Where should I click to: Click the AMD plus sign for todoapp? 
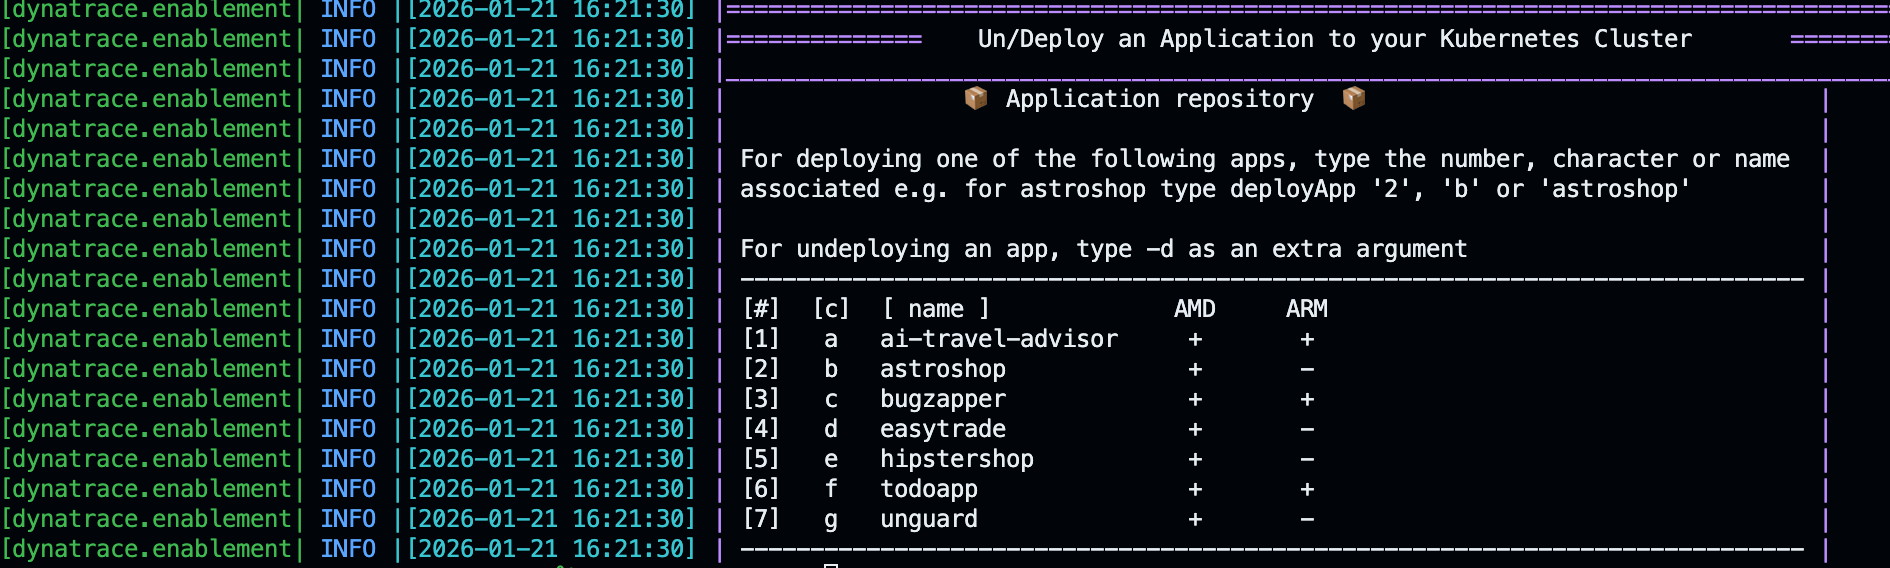[1194, 489]
